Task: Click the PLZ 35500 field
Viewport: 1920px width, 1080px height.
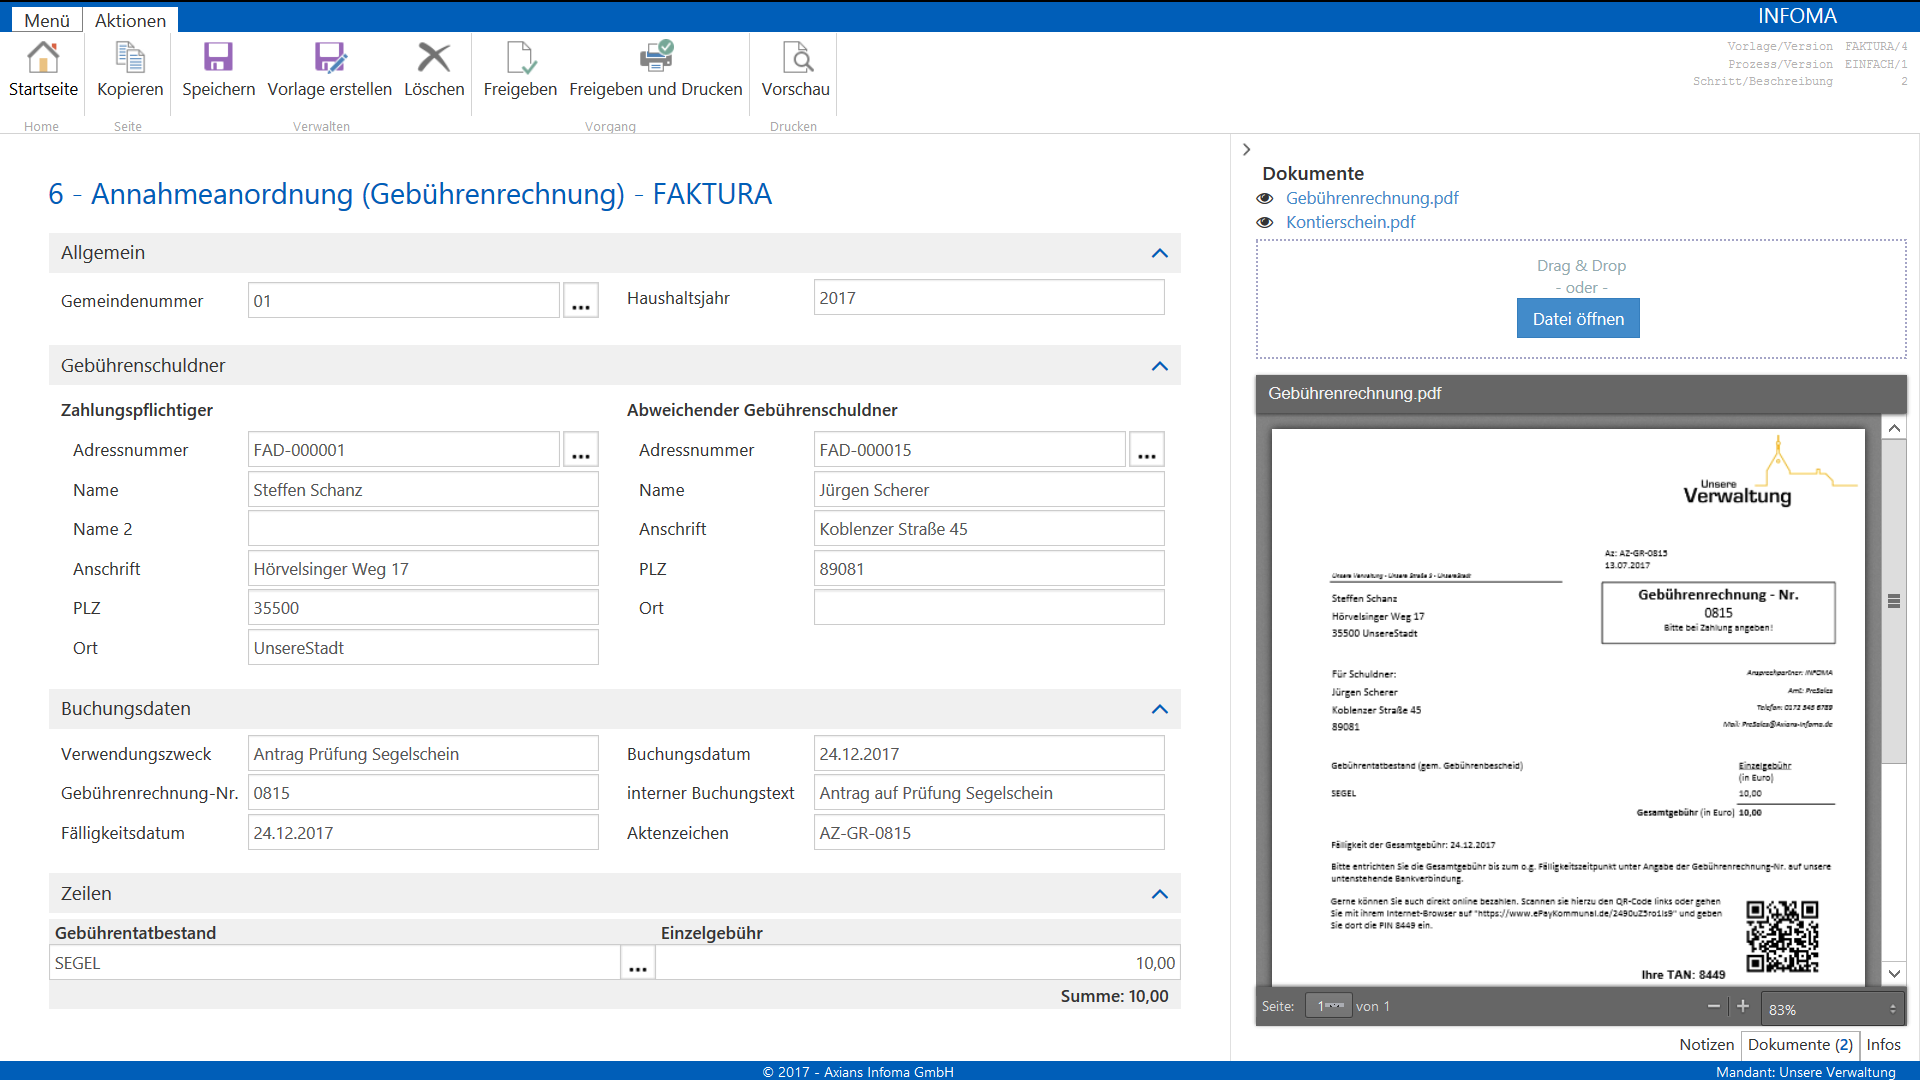Action: point(423,608)
